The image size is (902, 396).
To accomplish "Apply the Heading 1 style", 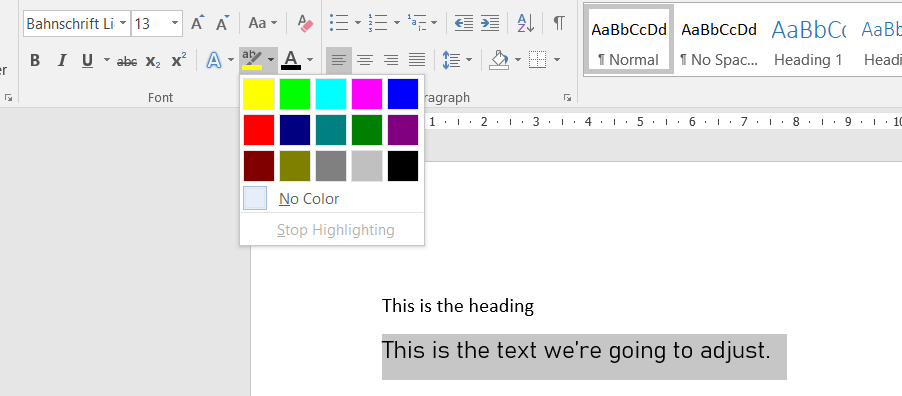I will click(808, 39).
